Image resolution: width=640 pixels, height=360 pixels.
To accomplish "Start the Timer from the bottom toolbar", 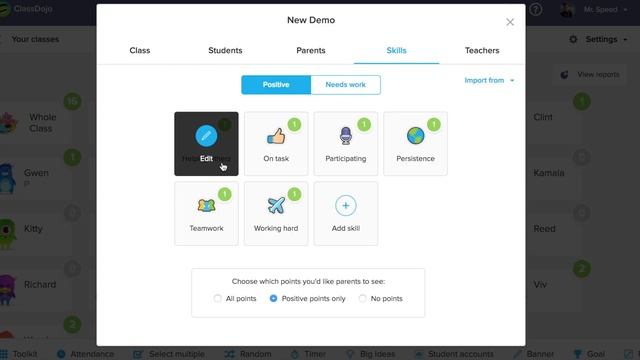I will 308,354.
